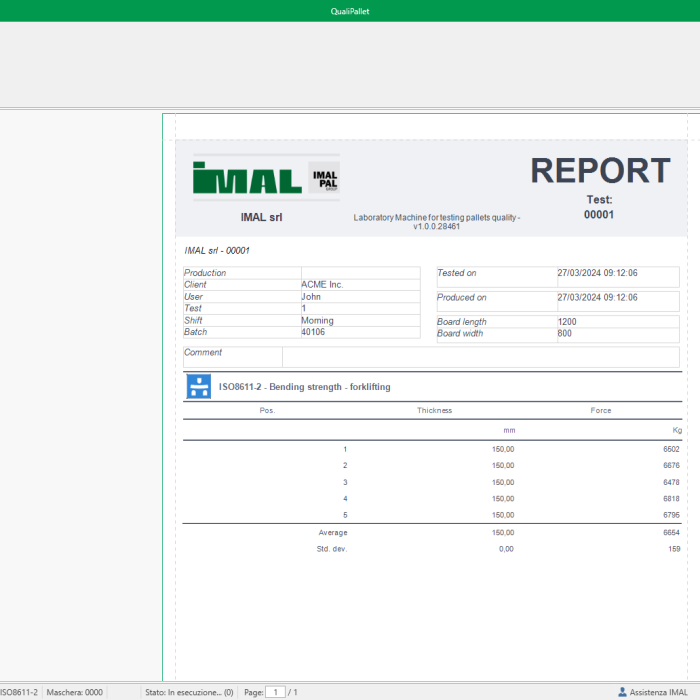Click the Batch value 40106
The image size is (700, 700).
(x=313, y=332)
